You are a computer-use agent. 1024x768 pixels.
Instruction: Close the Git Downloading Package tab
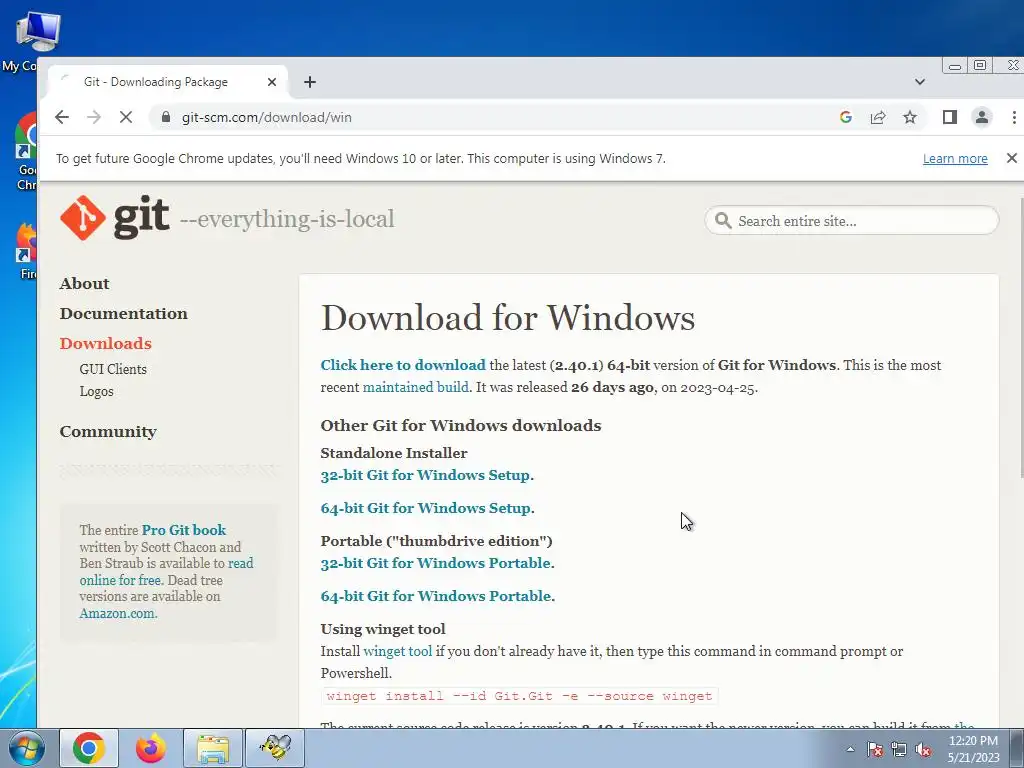(x=272, y=82)
